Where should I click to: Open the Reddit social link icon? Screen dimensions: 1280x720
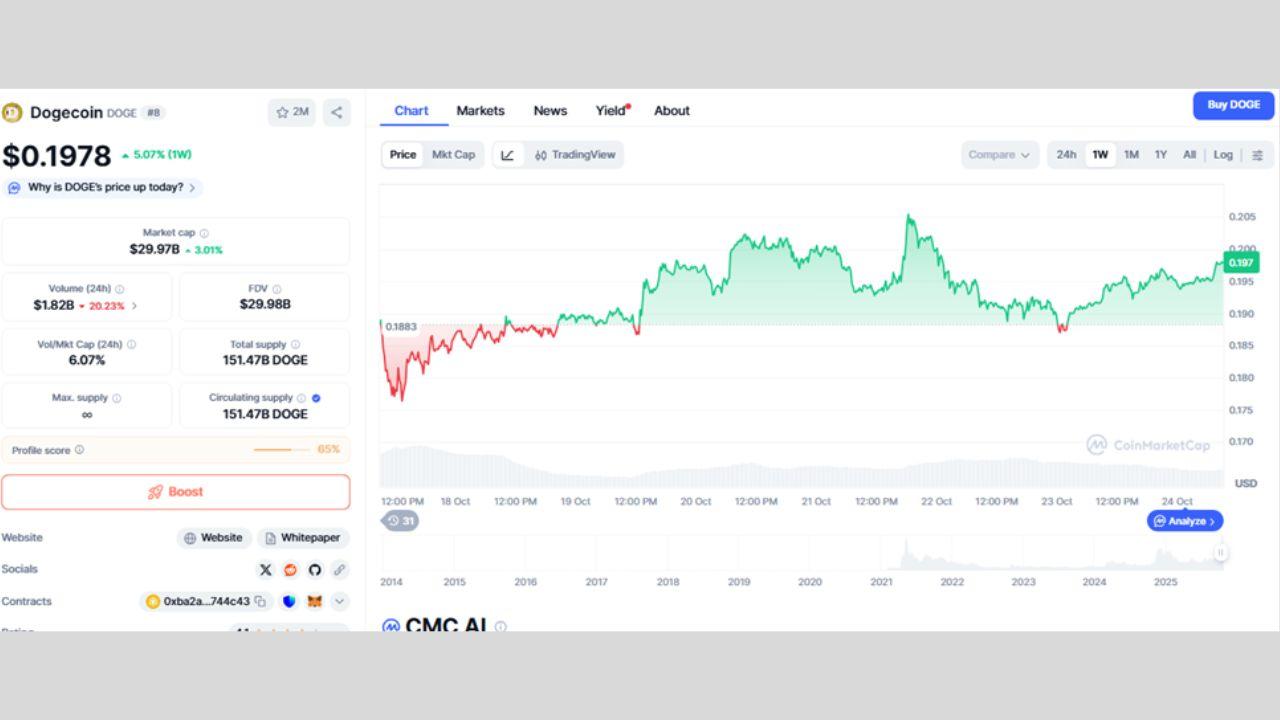tap(290, 570)
